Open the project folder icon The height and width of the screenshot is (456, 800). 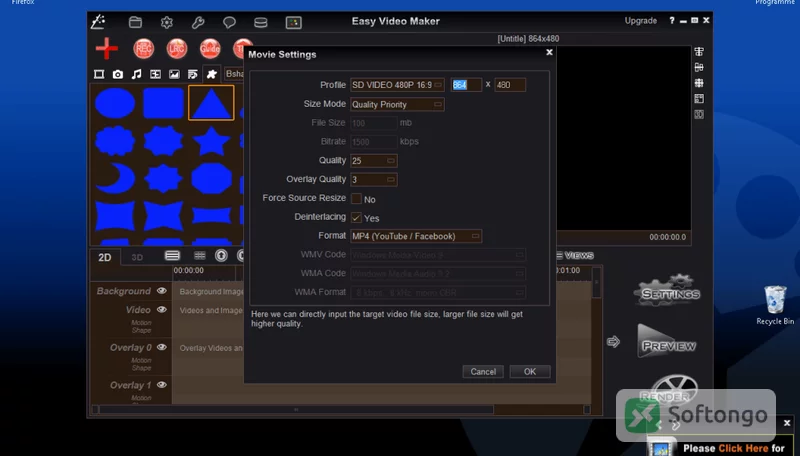(135, 22)
